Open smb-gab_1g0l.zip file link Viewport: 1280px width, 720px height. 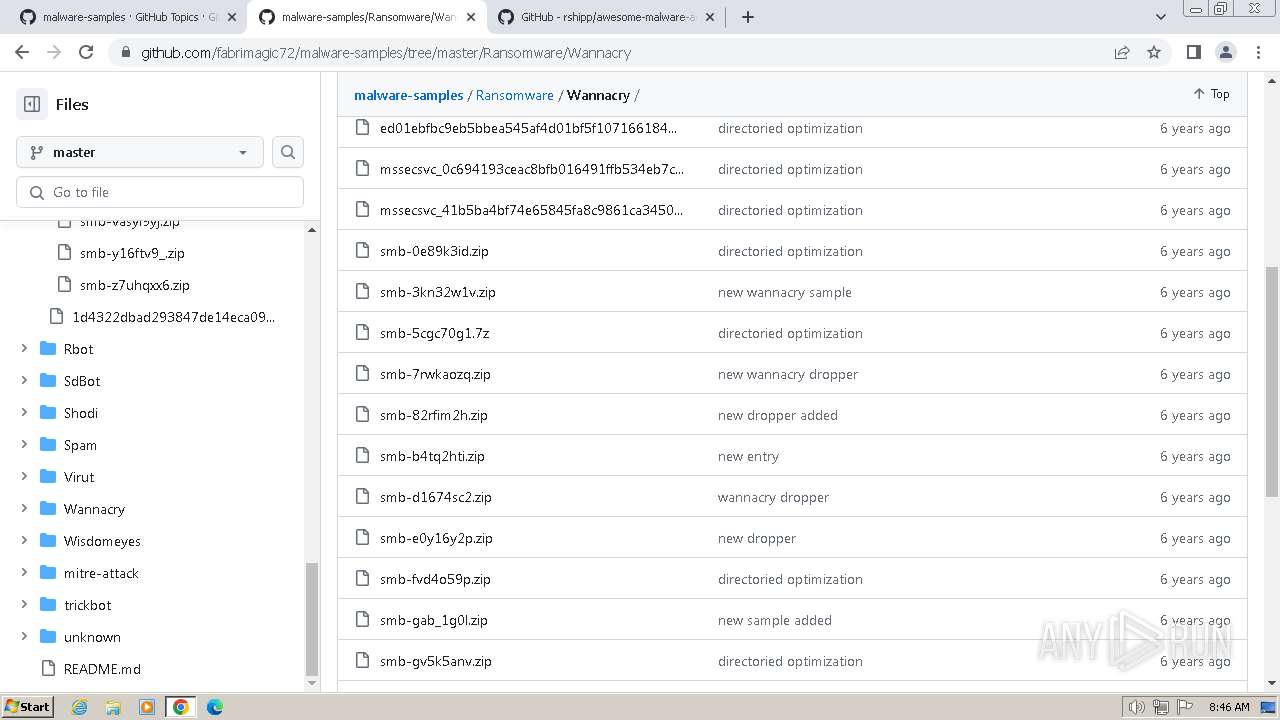434,620
